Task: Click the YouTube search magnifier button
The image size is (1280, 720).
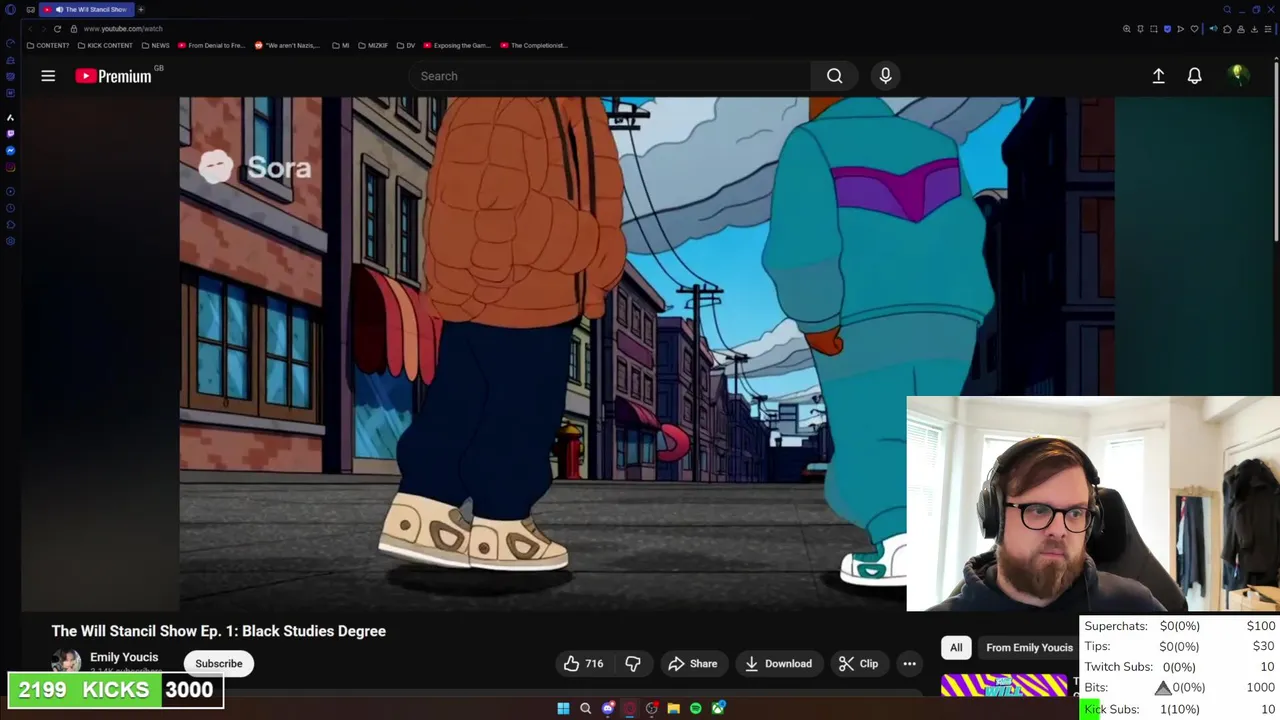Action: [834, 76]
